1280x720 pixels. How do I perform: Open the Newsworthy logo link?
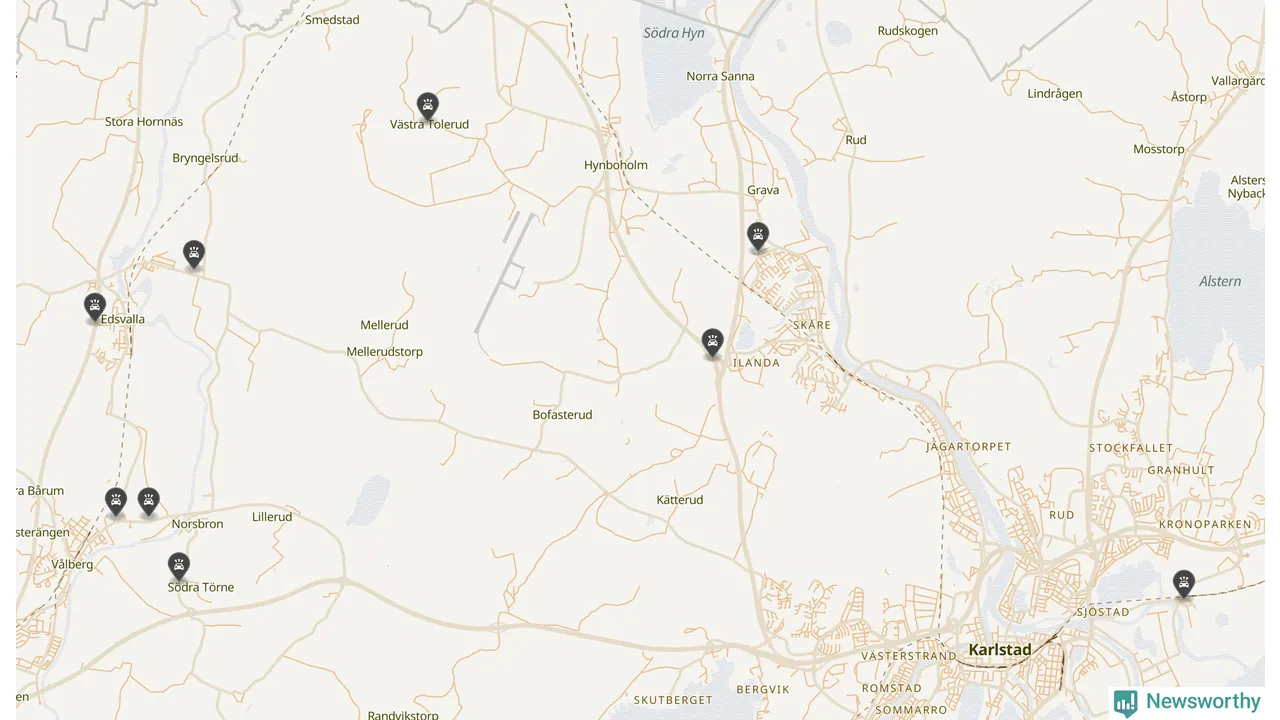(x=1187, y=702)
